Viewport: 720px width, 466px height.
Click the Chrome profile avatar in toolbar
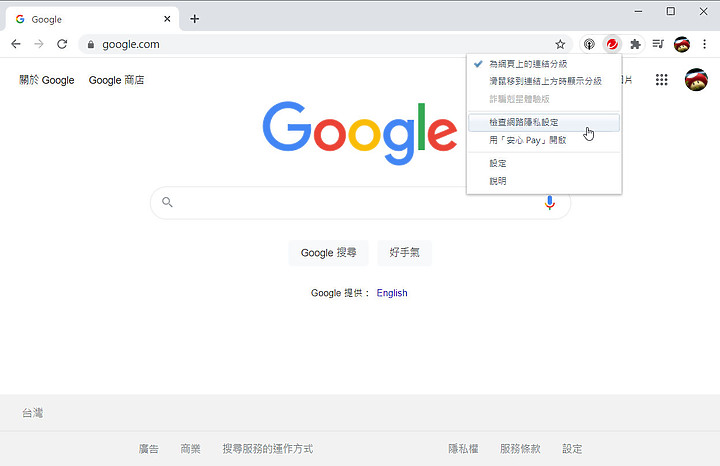click(682, 44)
